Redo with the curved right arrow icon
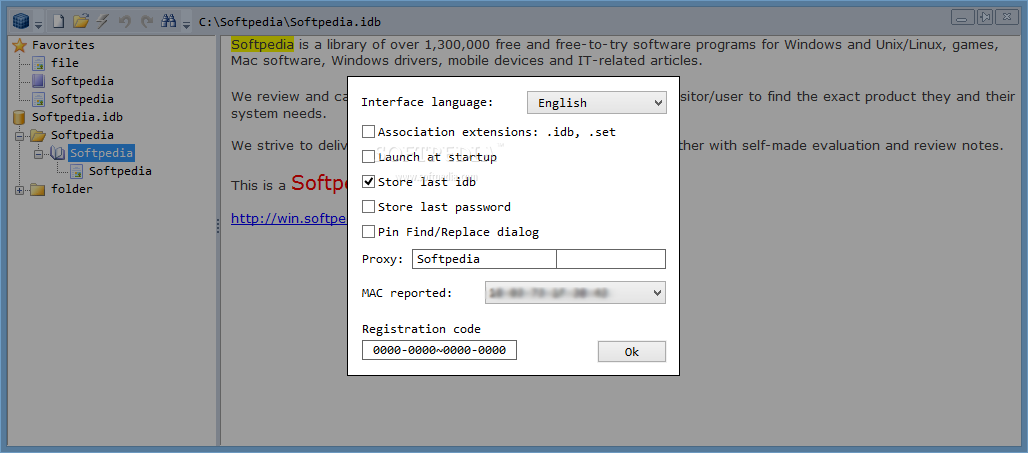Image resolution: width=1028 pixels, height=453 pixels. [146, 22]
